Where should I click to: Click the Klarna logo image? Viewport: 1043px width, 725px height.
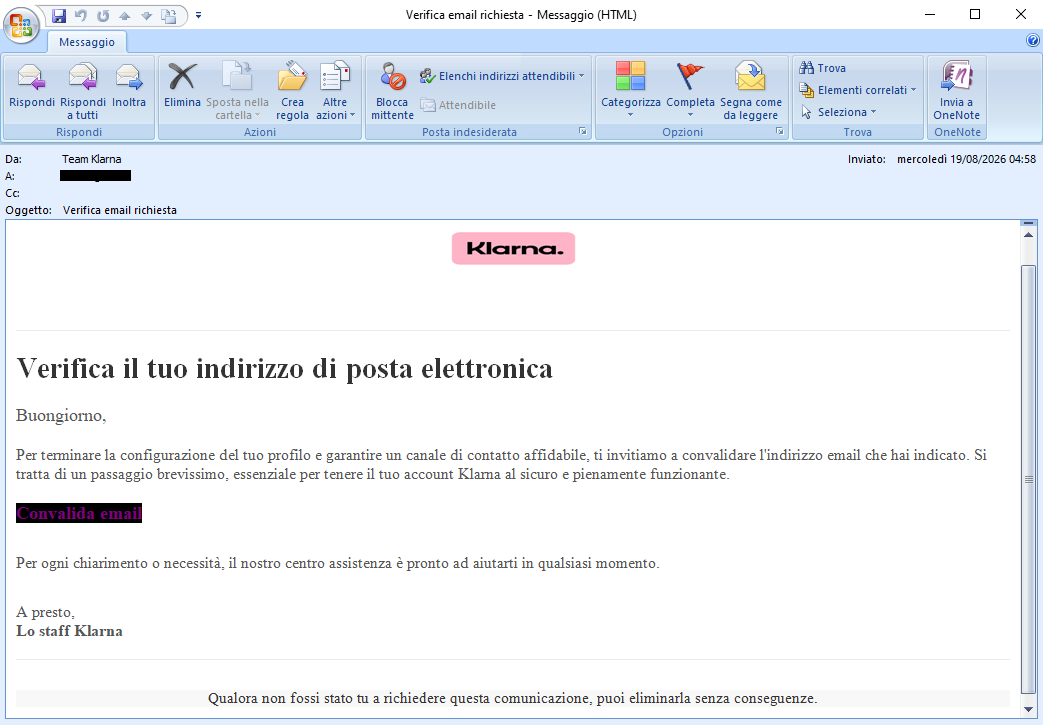514,249
